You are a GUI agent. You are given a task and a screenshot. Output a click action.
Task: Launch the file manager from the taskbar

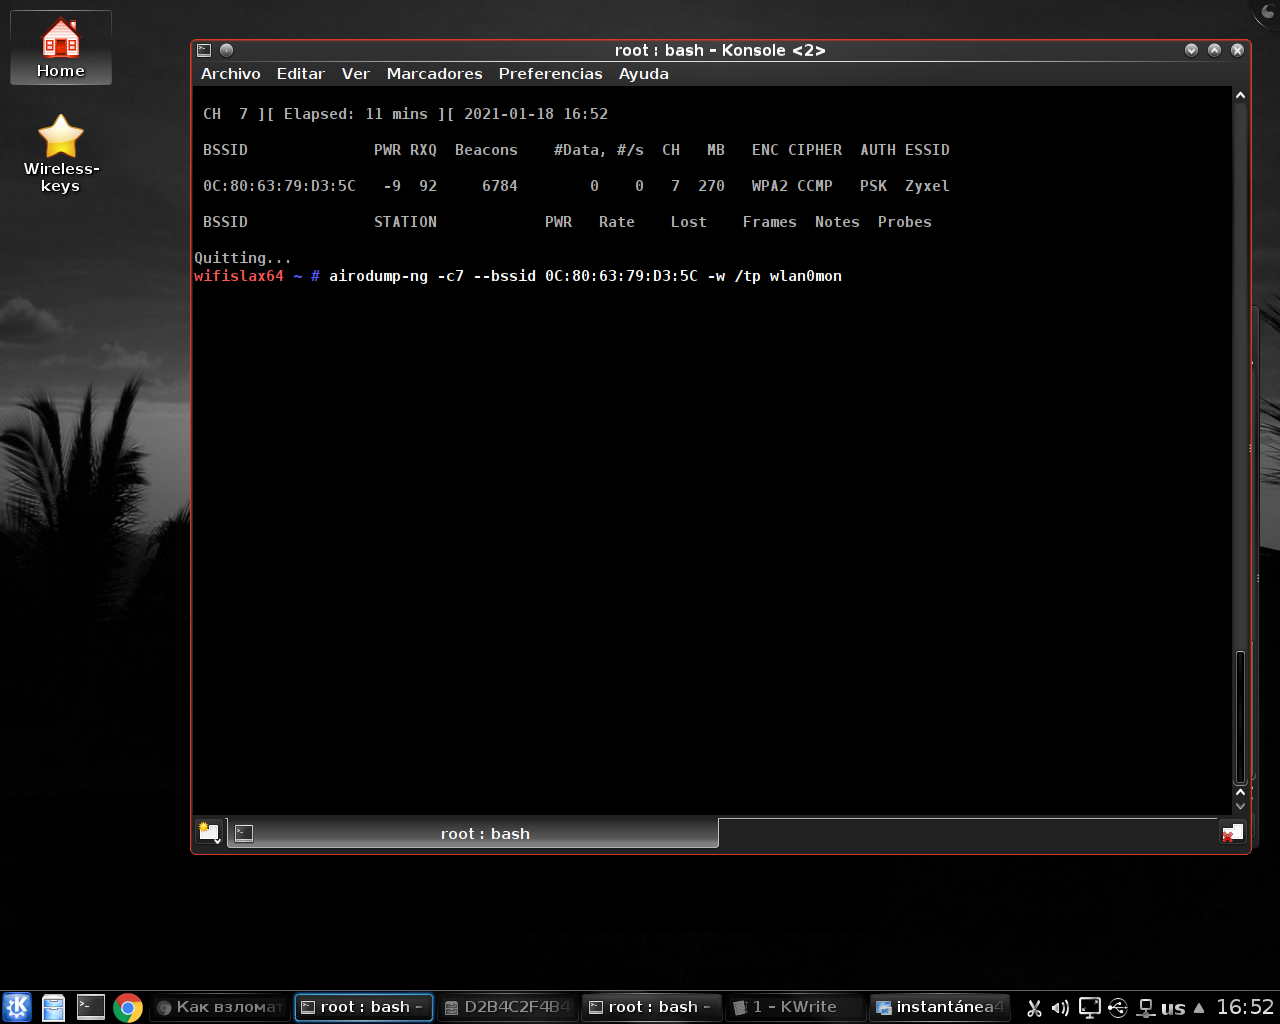[54, 1007]
